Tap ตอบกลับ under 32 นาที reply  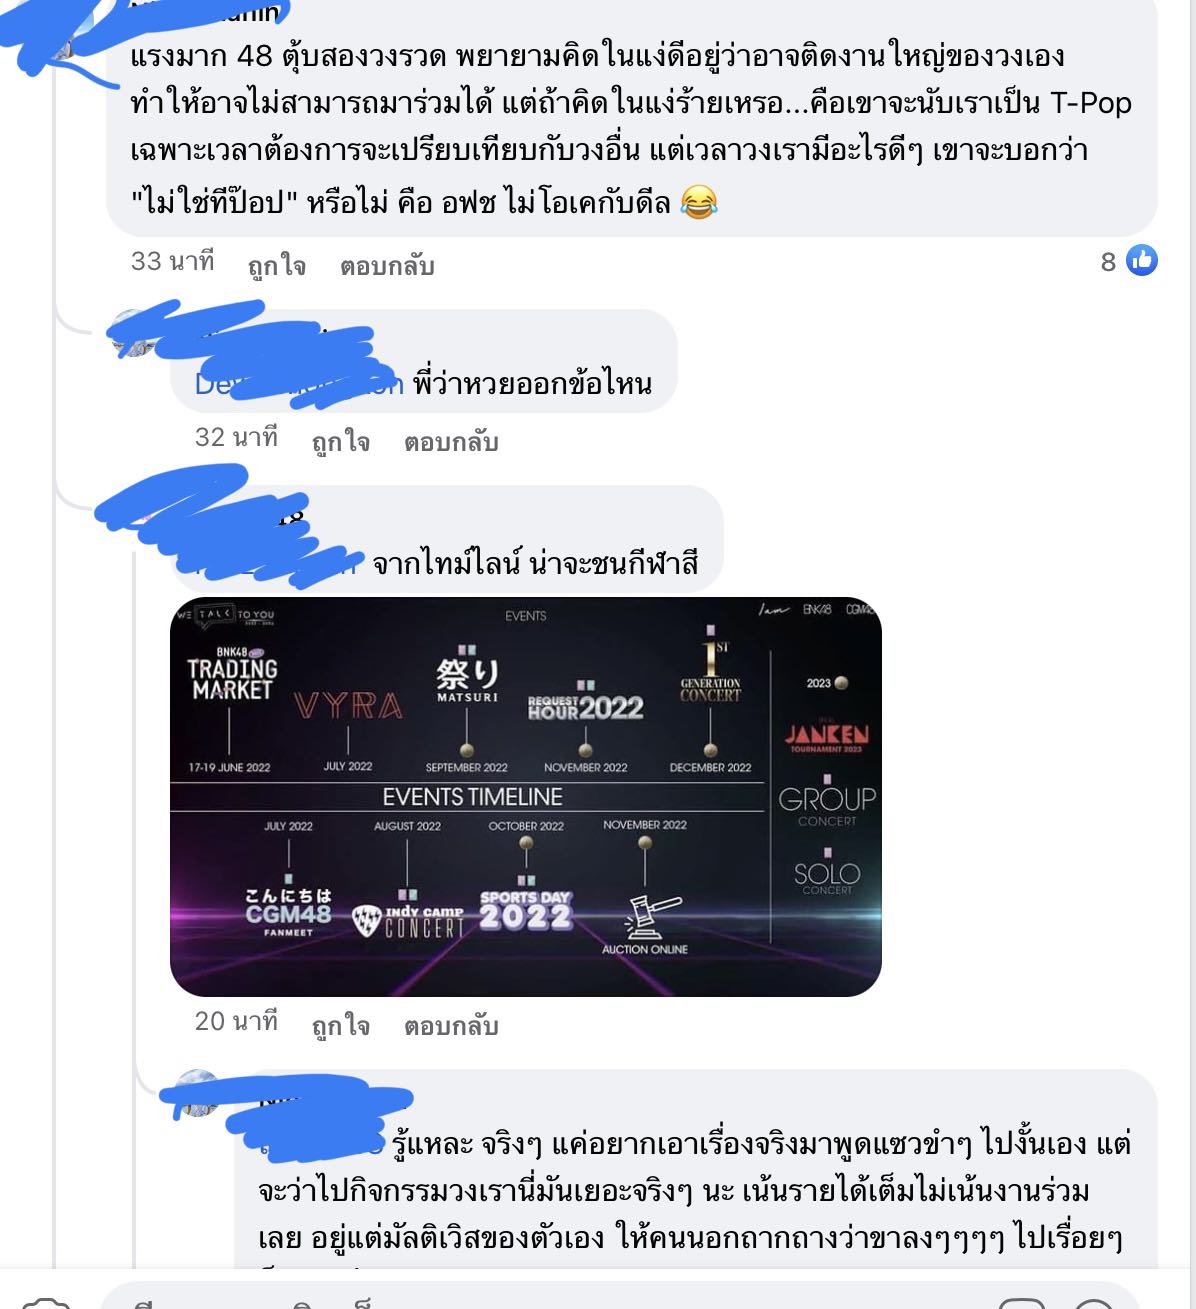[x=451, y=441]
